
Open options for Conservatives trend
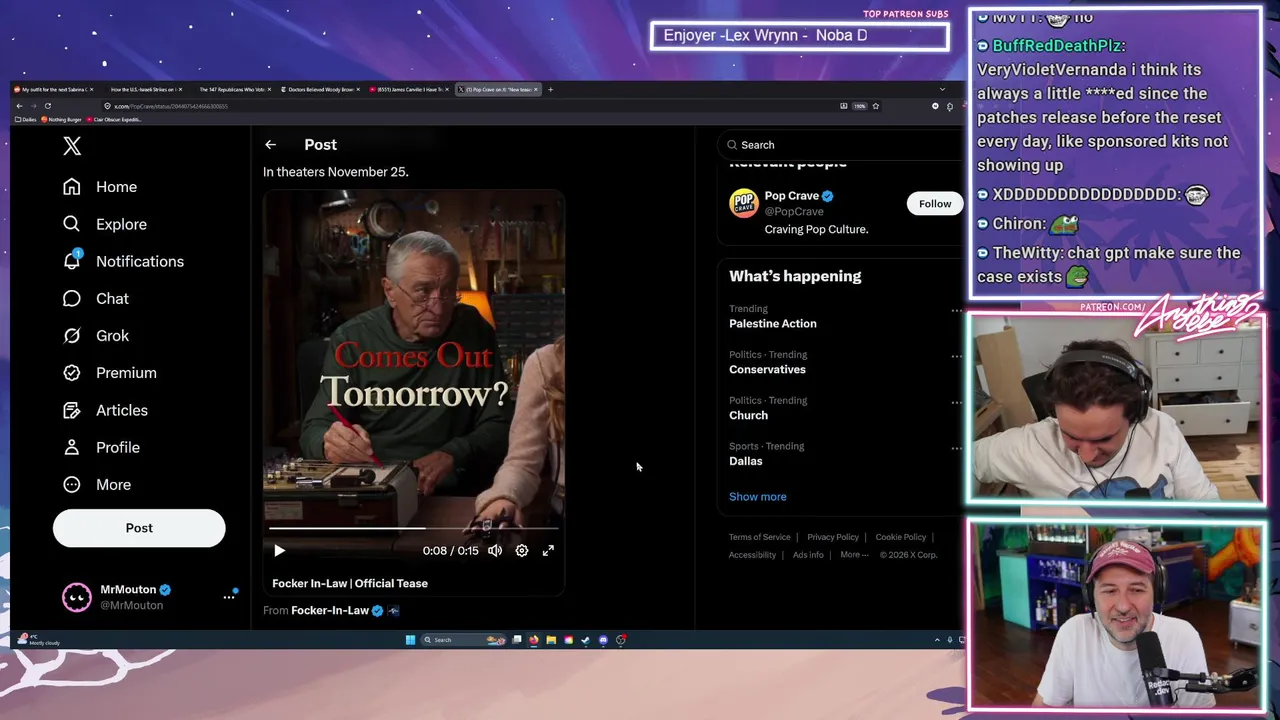[956, 356]
